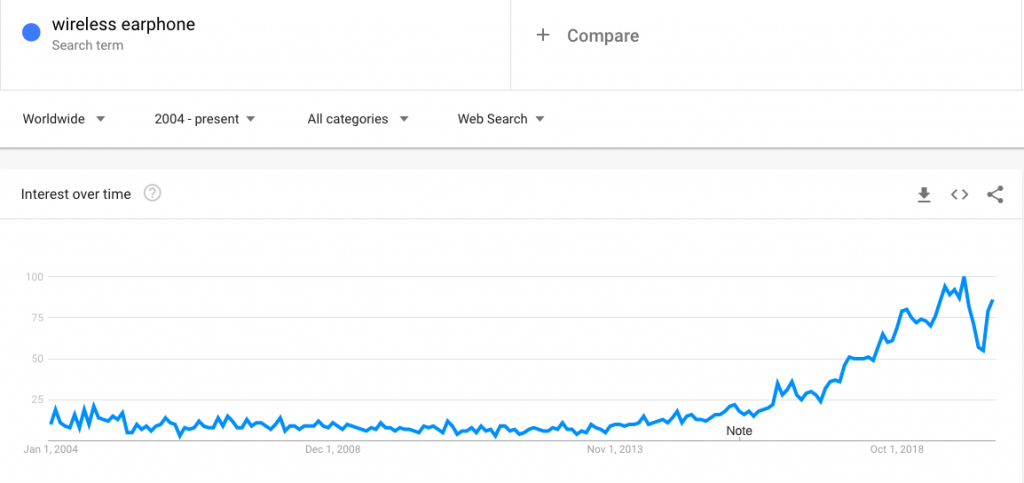Select the Nov 1, 2013 axis label

tap(615, 449)
